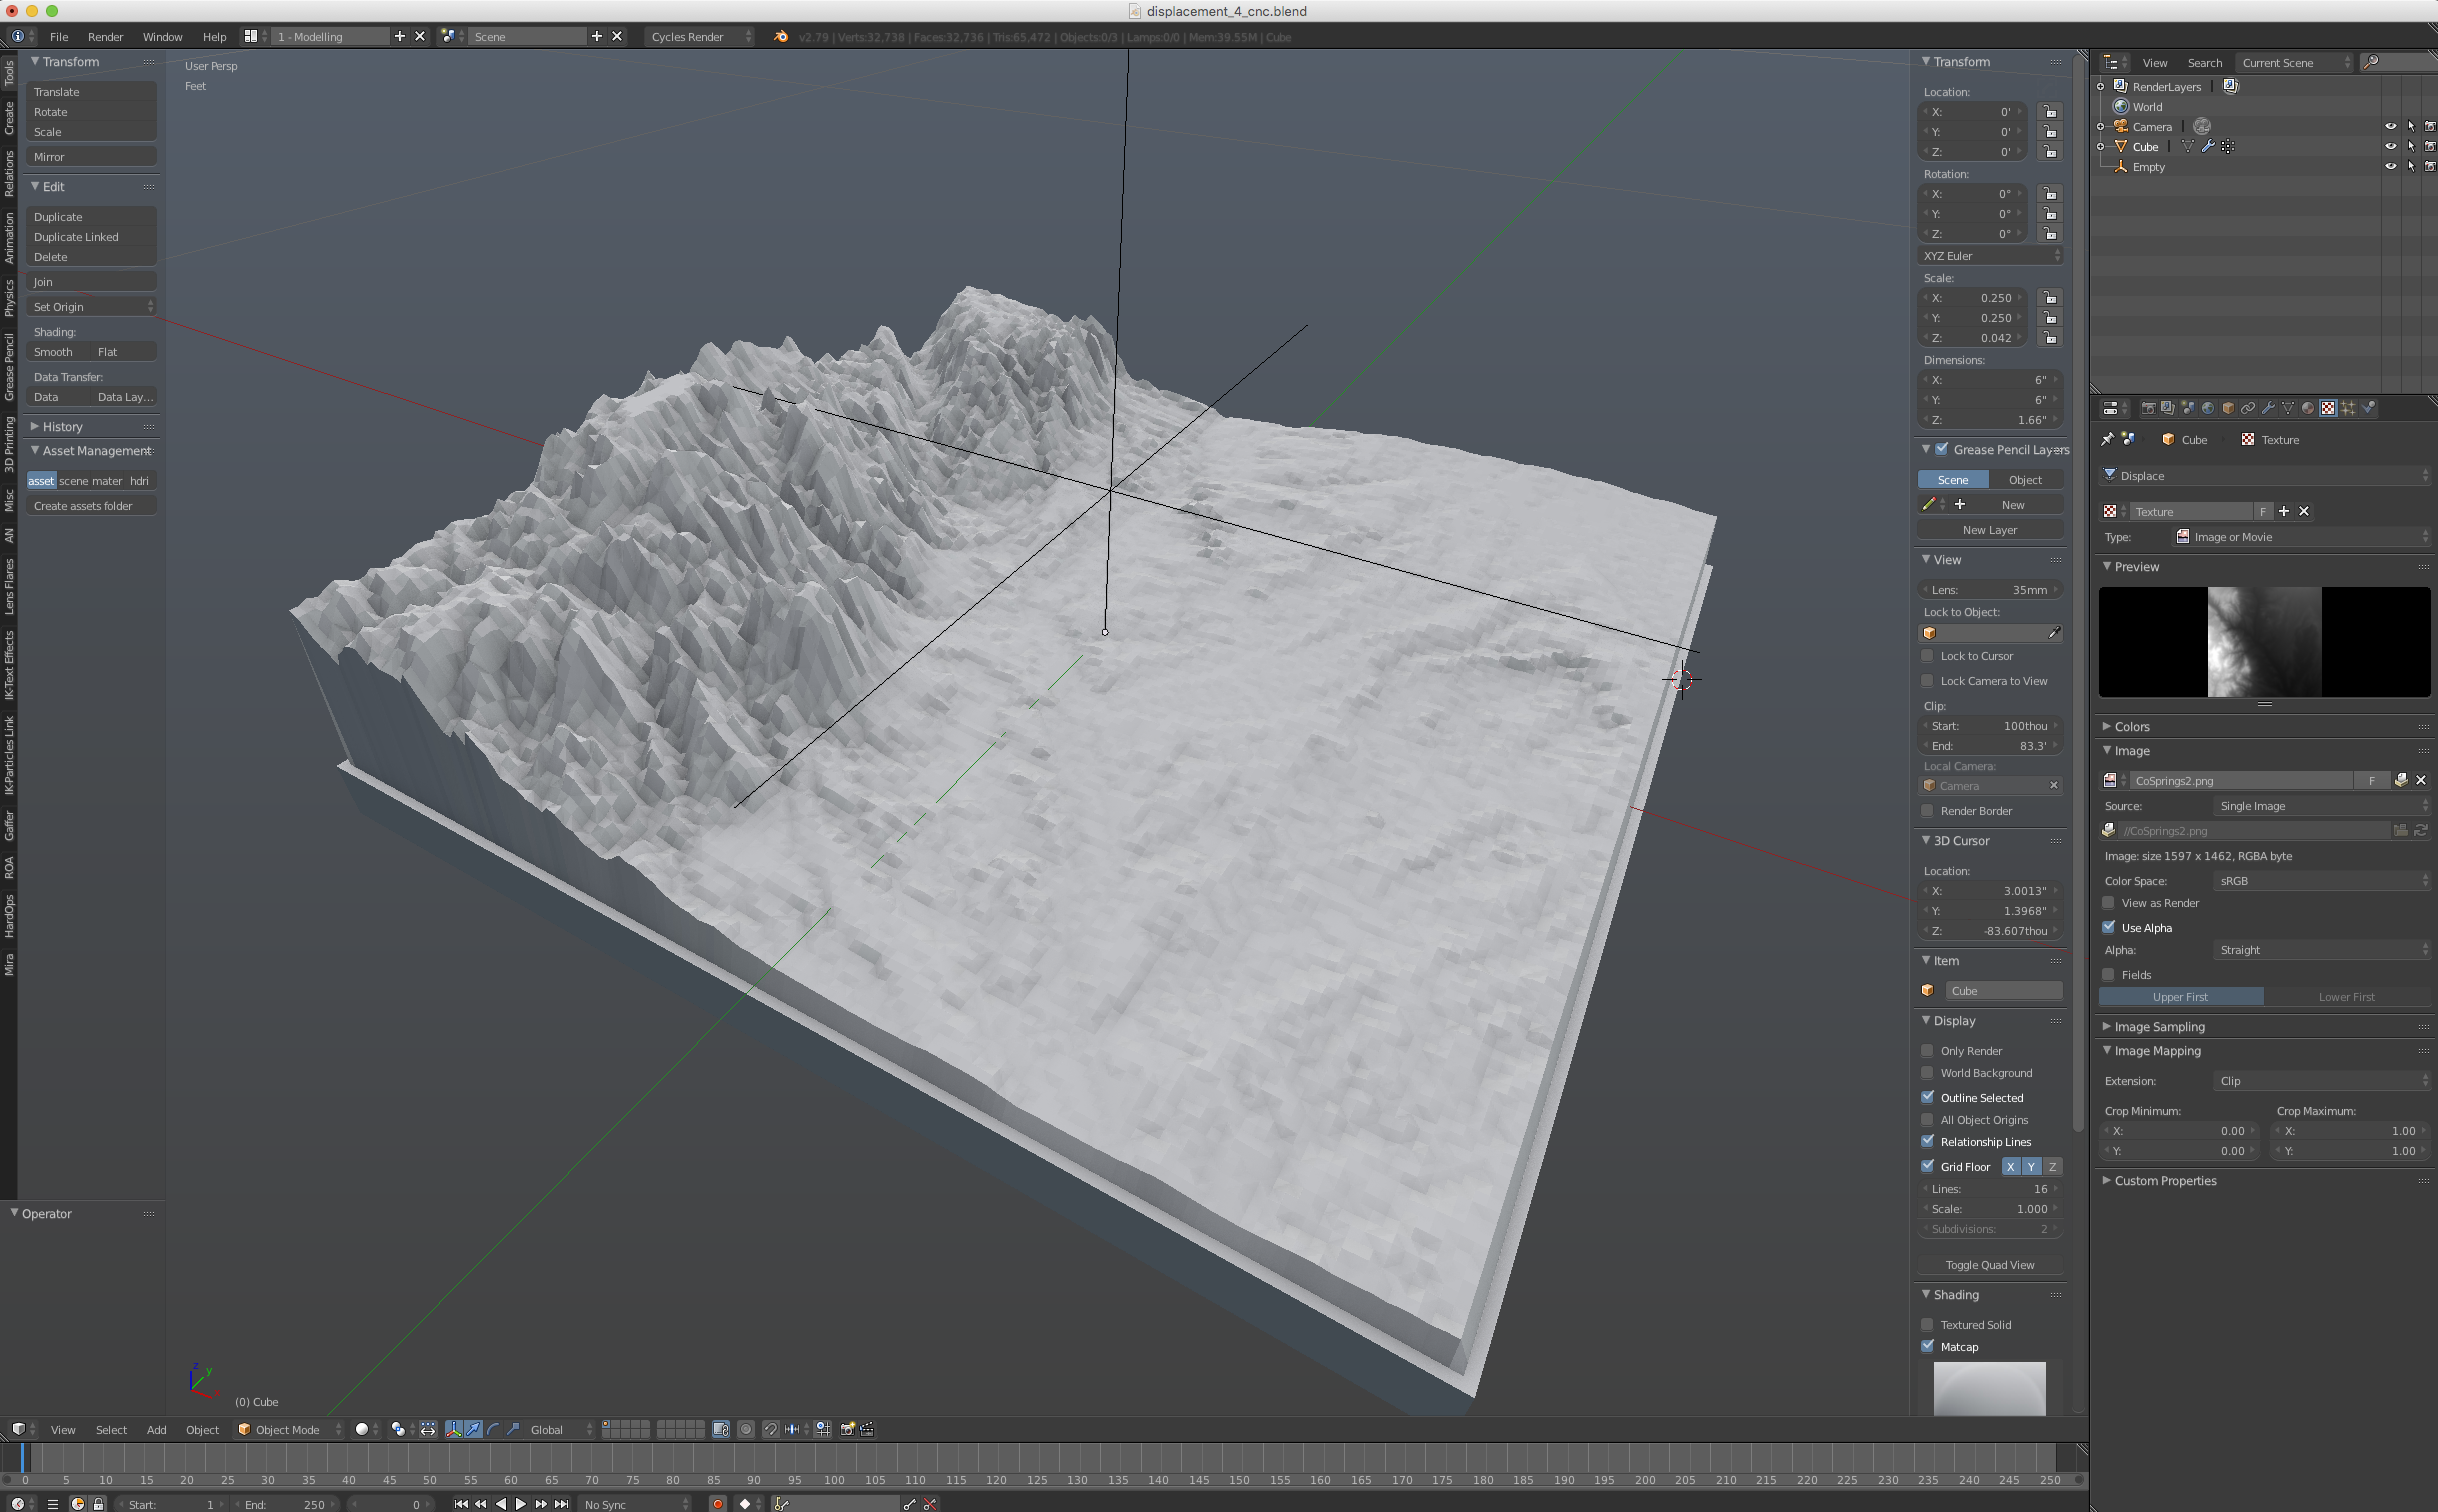Click the Duplicate Linked button

coord(92,237)
